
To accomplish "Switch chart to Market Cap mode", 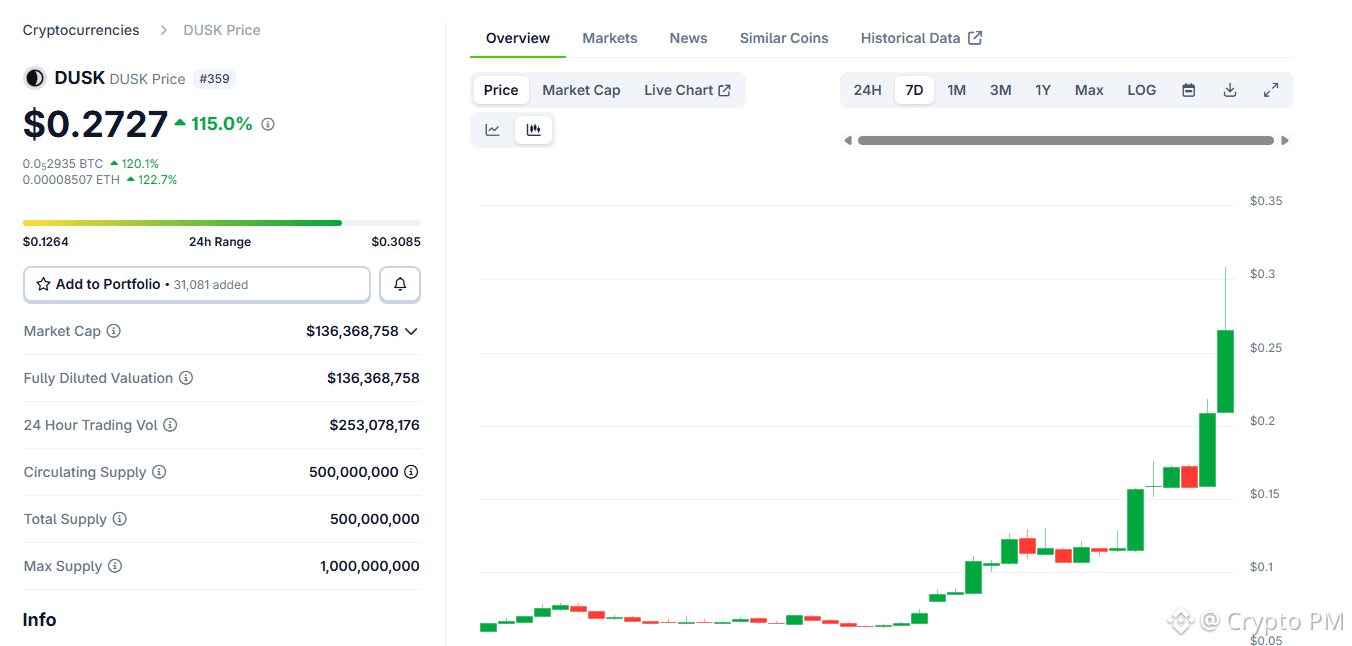I will click(x=581, y=89).
